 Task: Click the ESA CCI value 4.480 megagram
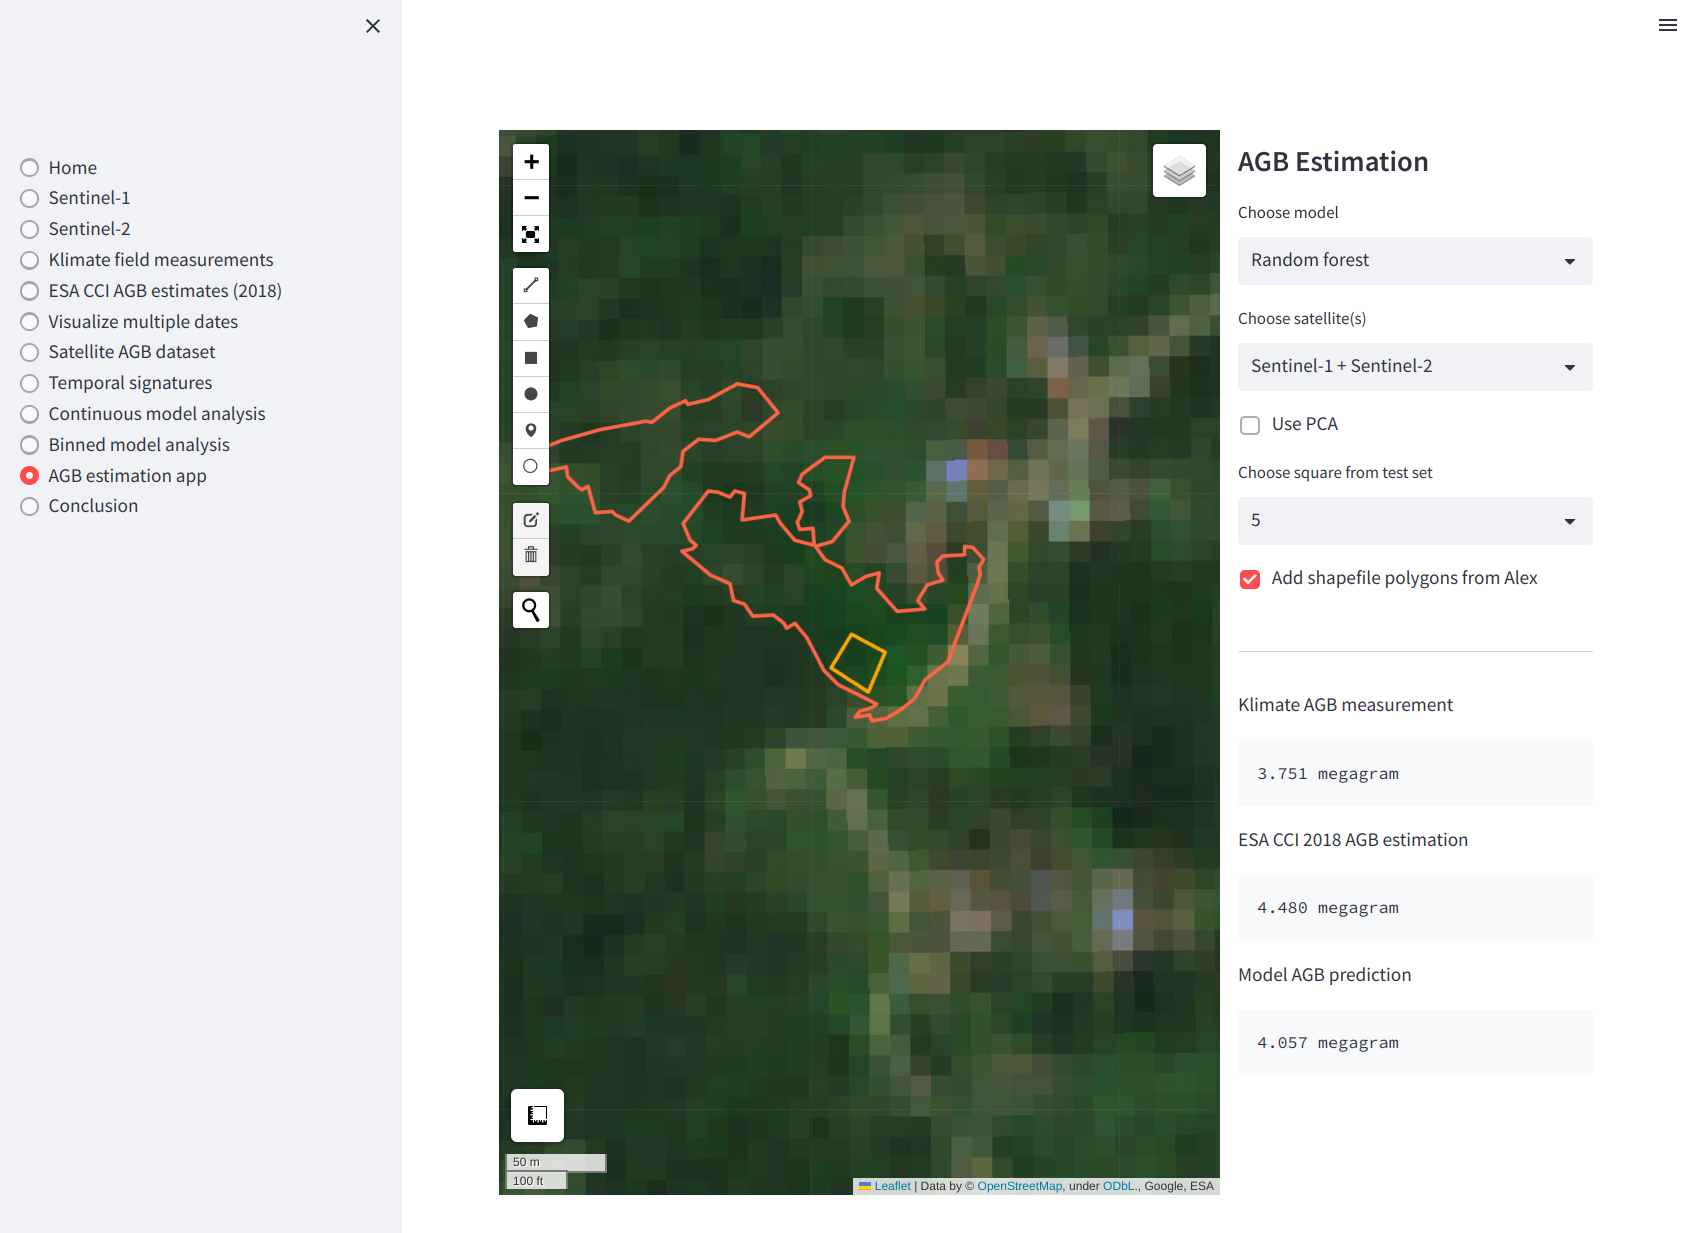(1327, 908)
